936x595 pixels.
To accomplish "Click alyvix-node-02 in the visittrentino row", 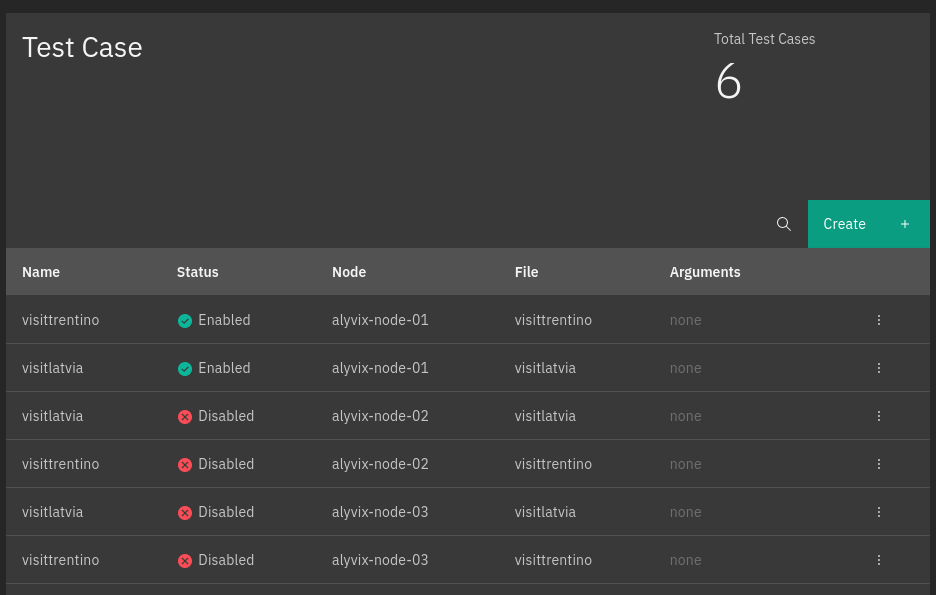I will 380,464.
